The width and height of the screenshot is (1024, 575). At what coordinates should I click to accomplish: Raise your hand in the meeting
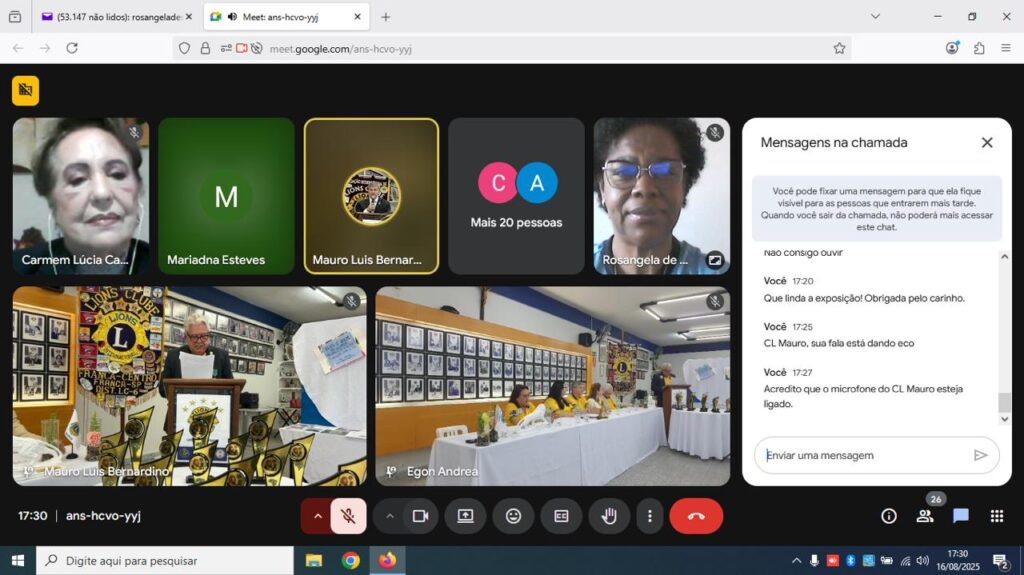pyautogui.click(x=608, y=516)
